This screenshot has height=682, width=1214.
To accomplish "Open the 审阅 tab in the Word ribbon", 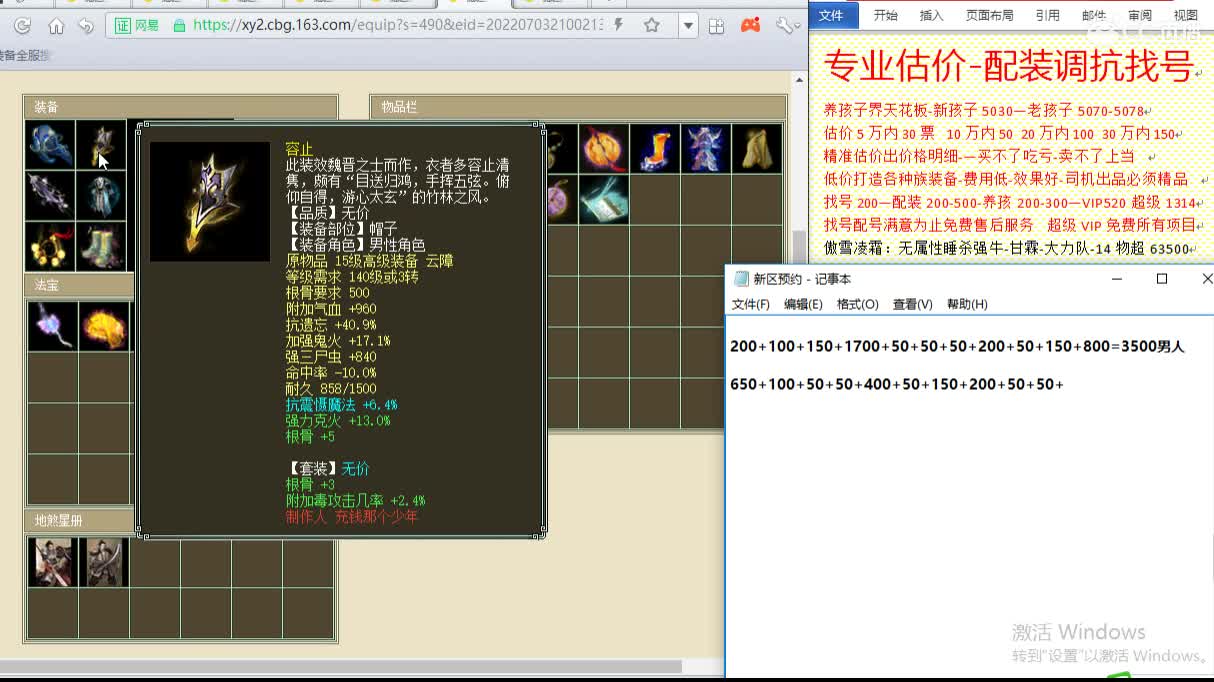I will [1139, 15].
